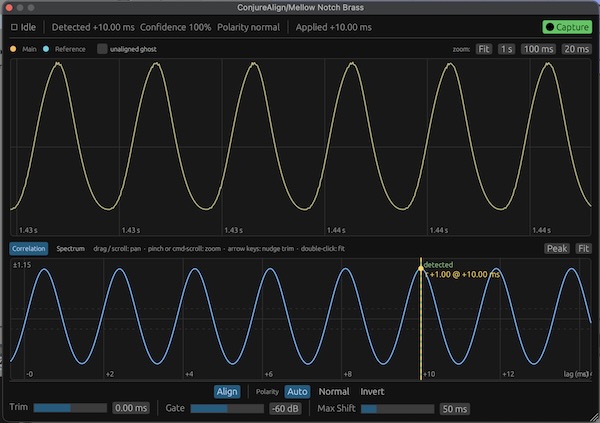
Task: Click the Trim 0.00 ms value field
Action: tap(131, 408)
